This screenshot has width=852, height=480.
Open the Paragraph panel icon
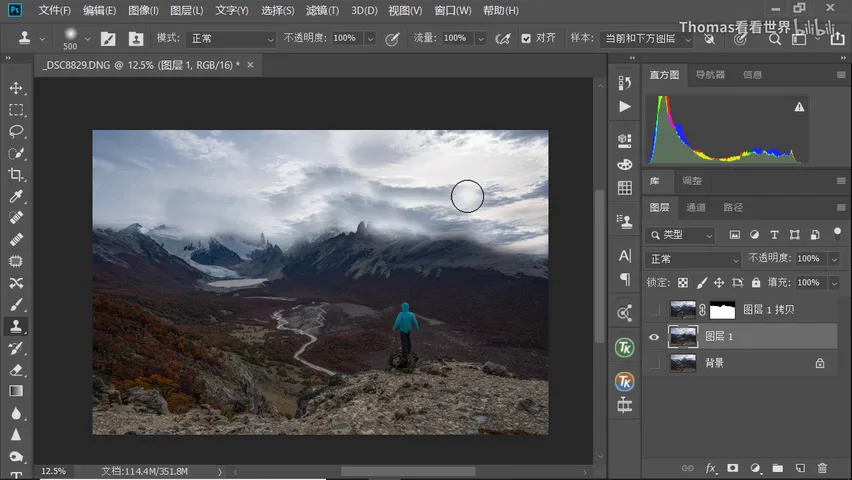(x=625, y=279)
